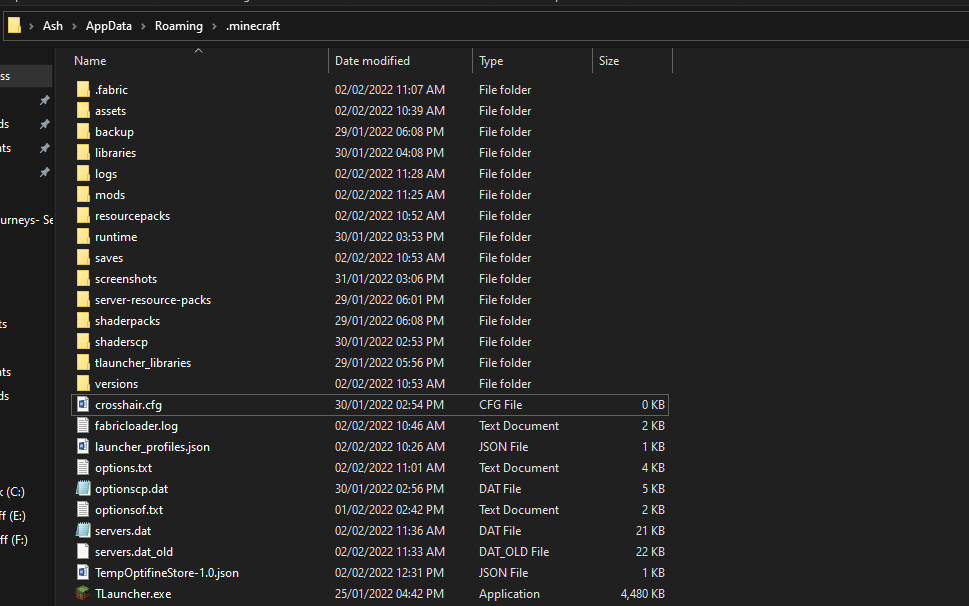Select the saves folder name
Viewport: 969px width, 606px height.
pyautogui.click(x=109, y=258)
